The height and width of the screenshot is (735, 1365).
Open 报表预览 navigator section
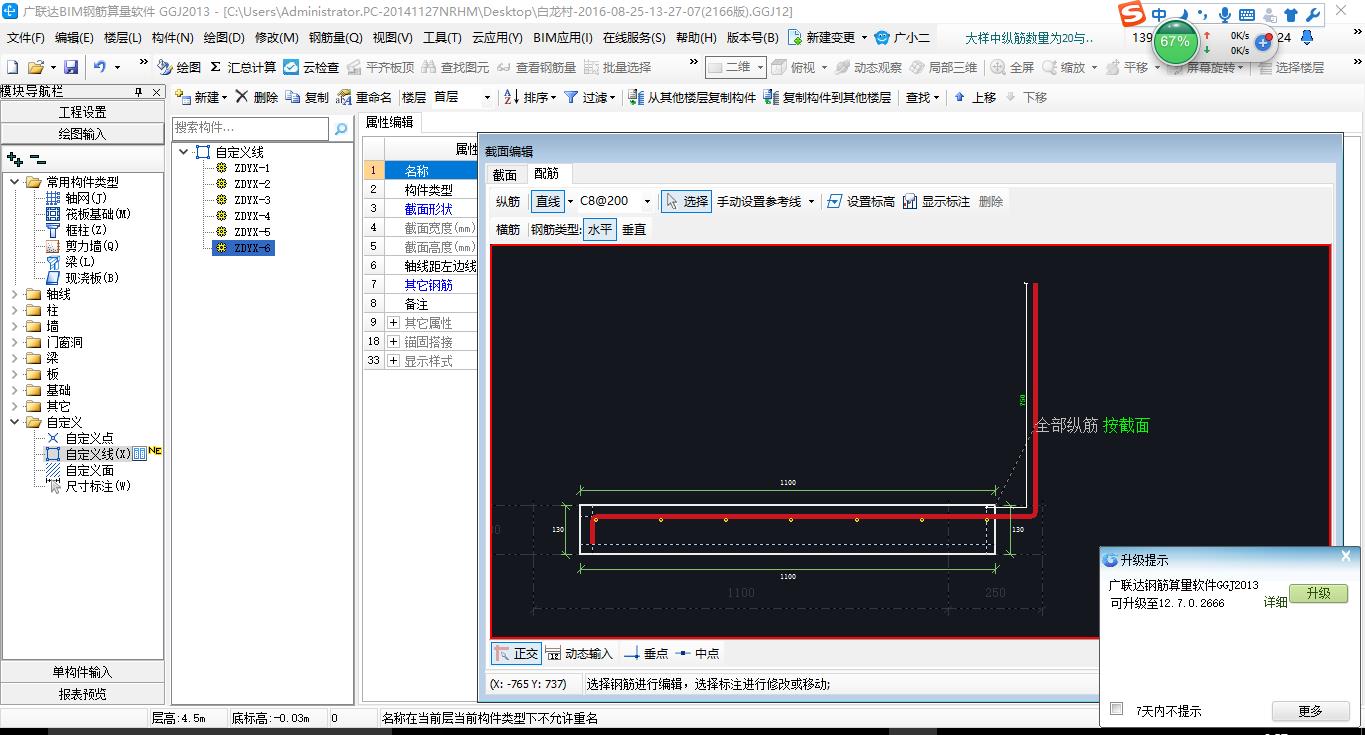pyautogui.click(x=82, y=693)
